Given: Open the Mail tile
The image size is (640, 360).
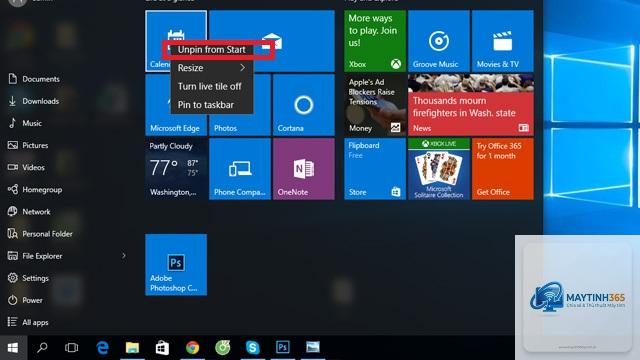Looking at the screenshot, I should click(x=272, y=41).
